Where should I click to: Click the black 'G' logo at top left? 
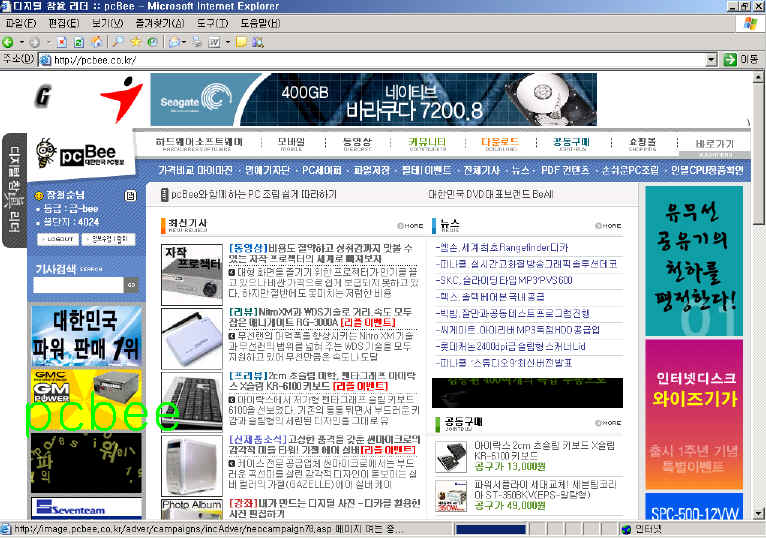point(43,96)
